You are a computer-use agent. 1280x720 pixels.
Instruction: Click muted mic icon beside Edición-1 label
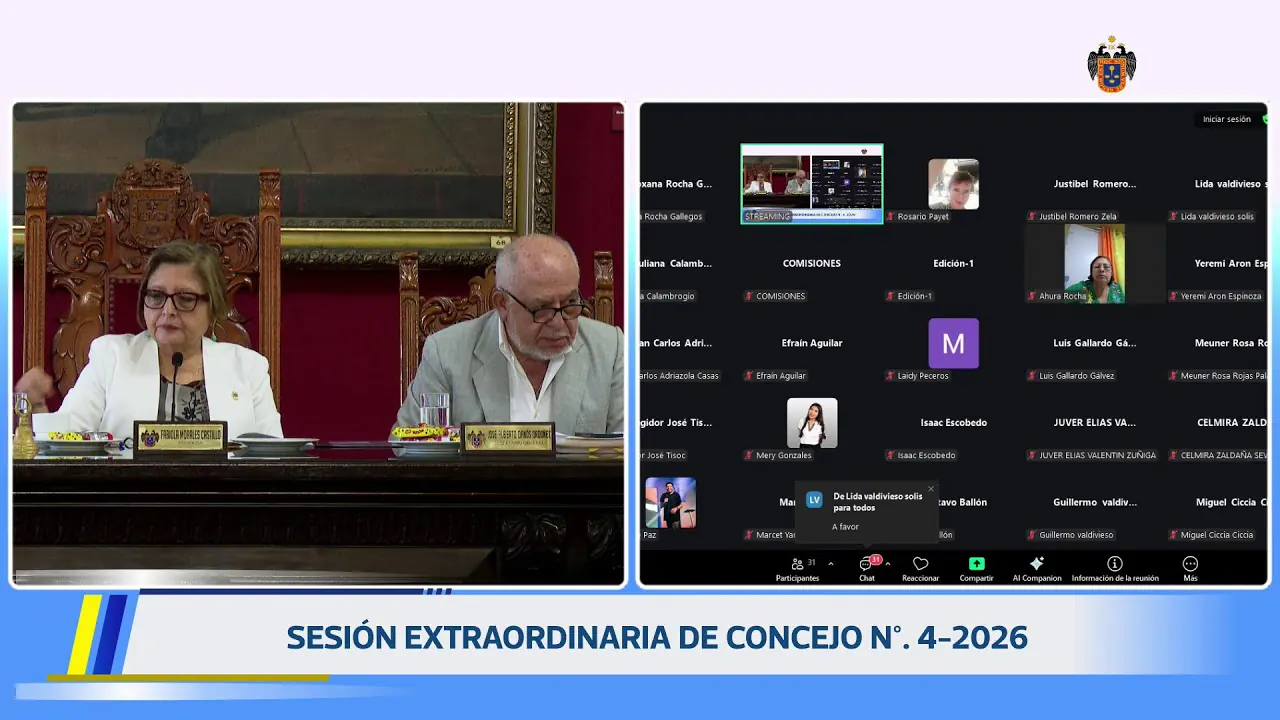coord(890,296)
